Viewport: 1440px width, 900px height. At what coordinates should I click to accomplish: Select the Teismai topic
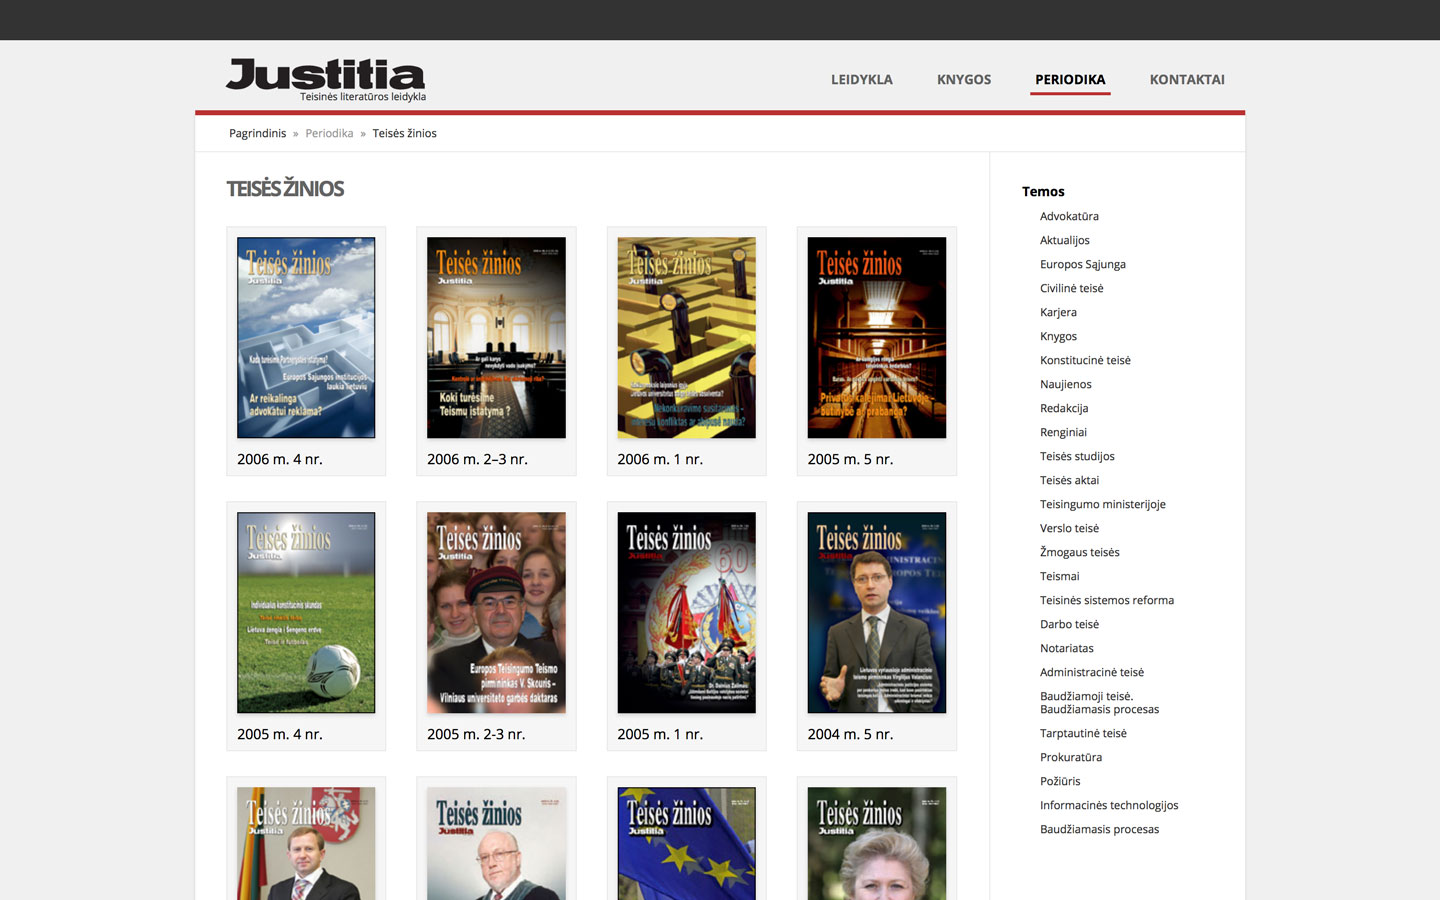(x=1060, y=576)
